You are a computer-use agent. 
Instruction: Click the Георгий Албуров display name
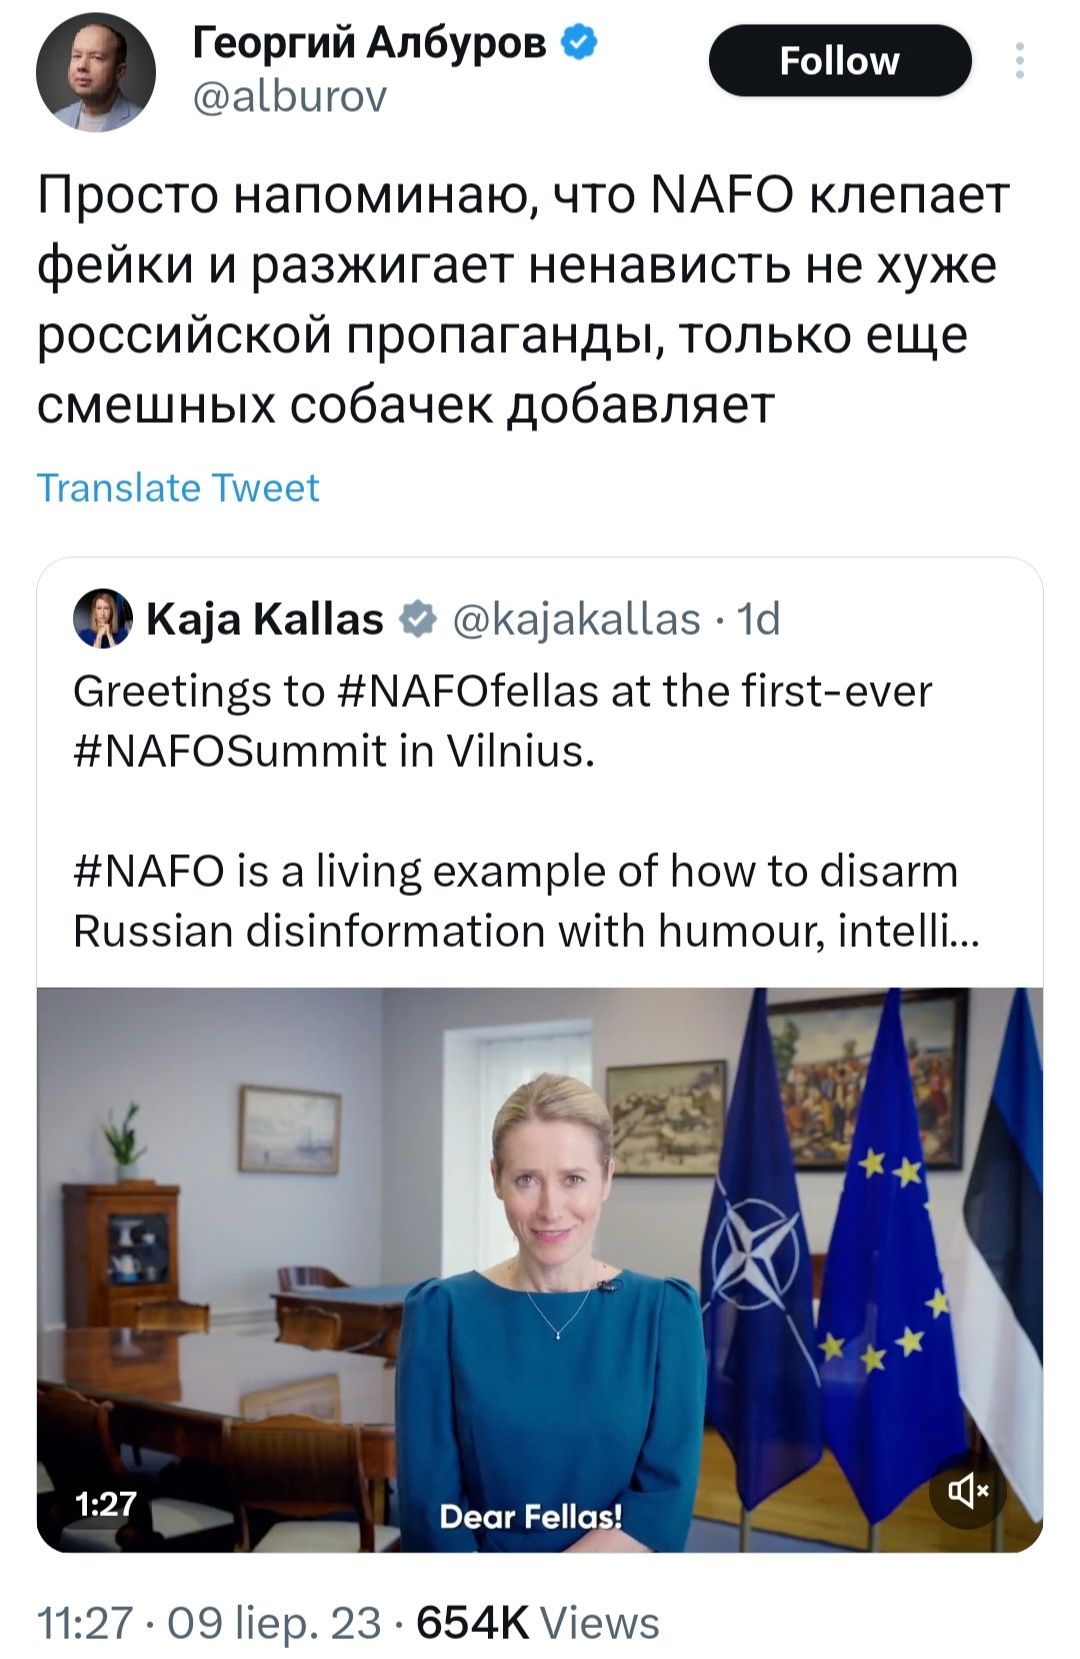coord(369,42)
